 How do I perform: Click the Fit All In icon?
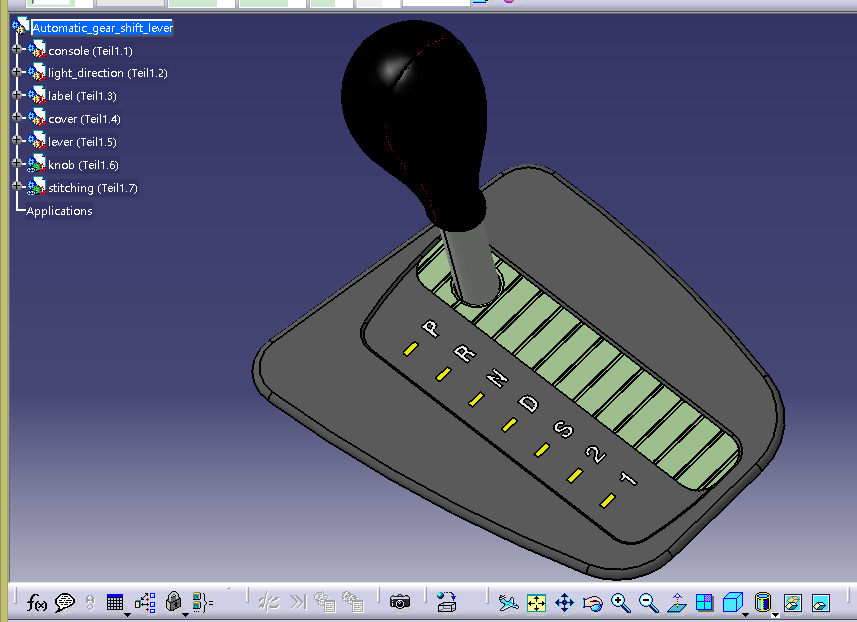(x=537, y=603)
